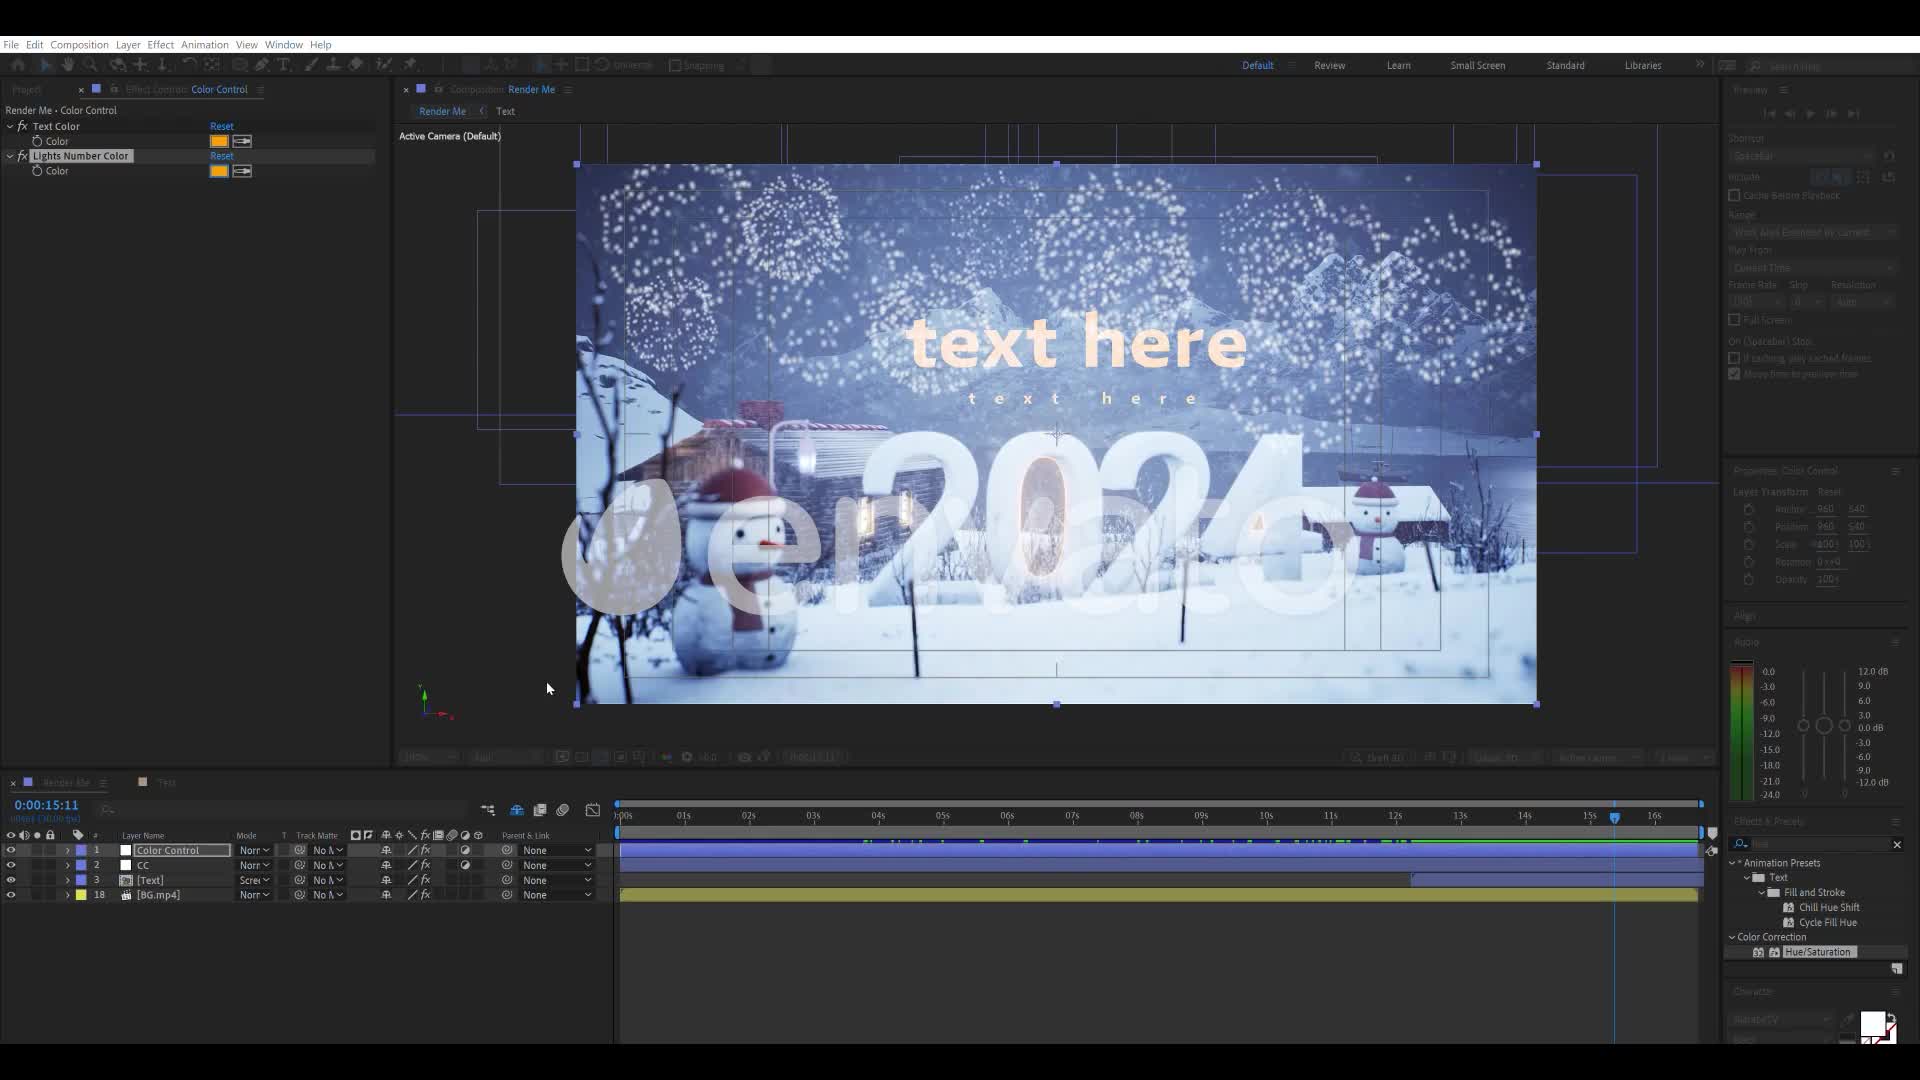Click the Lights Number Color eyedropper icon
This screenshot has width=1920, height=1080.
[x=242, y=171]
